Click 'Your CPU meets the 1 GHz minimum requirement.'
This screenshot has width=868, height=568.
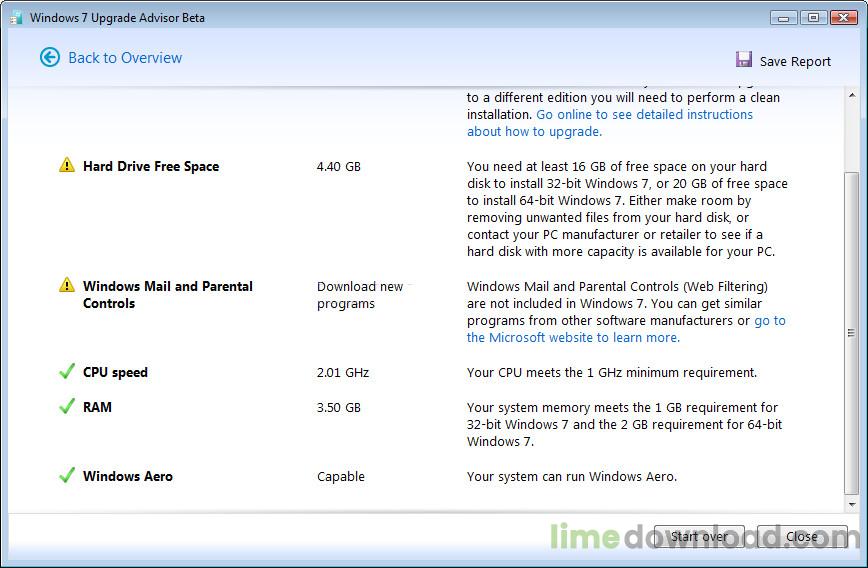point(612,373)
